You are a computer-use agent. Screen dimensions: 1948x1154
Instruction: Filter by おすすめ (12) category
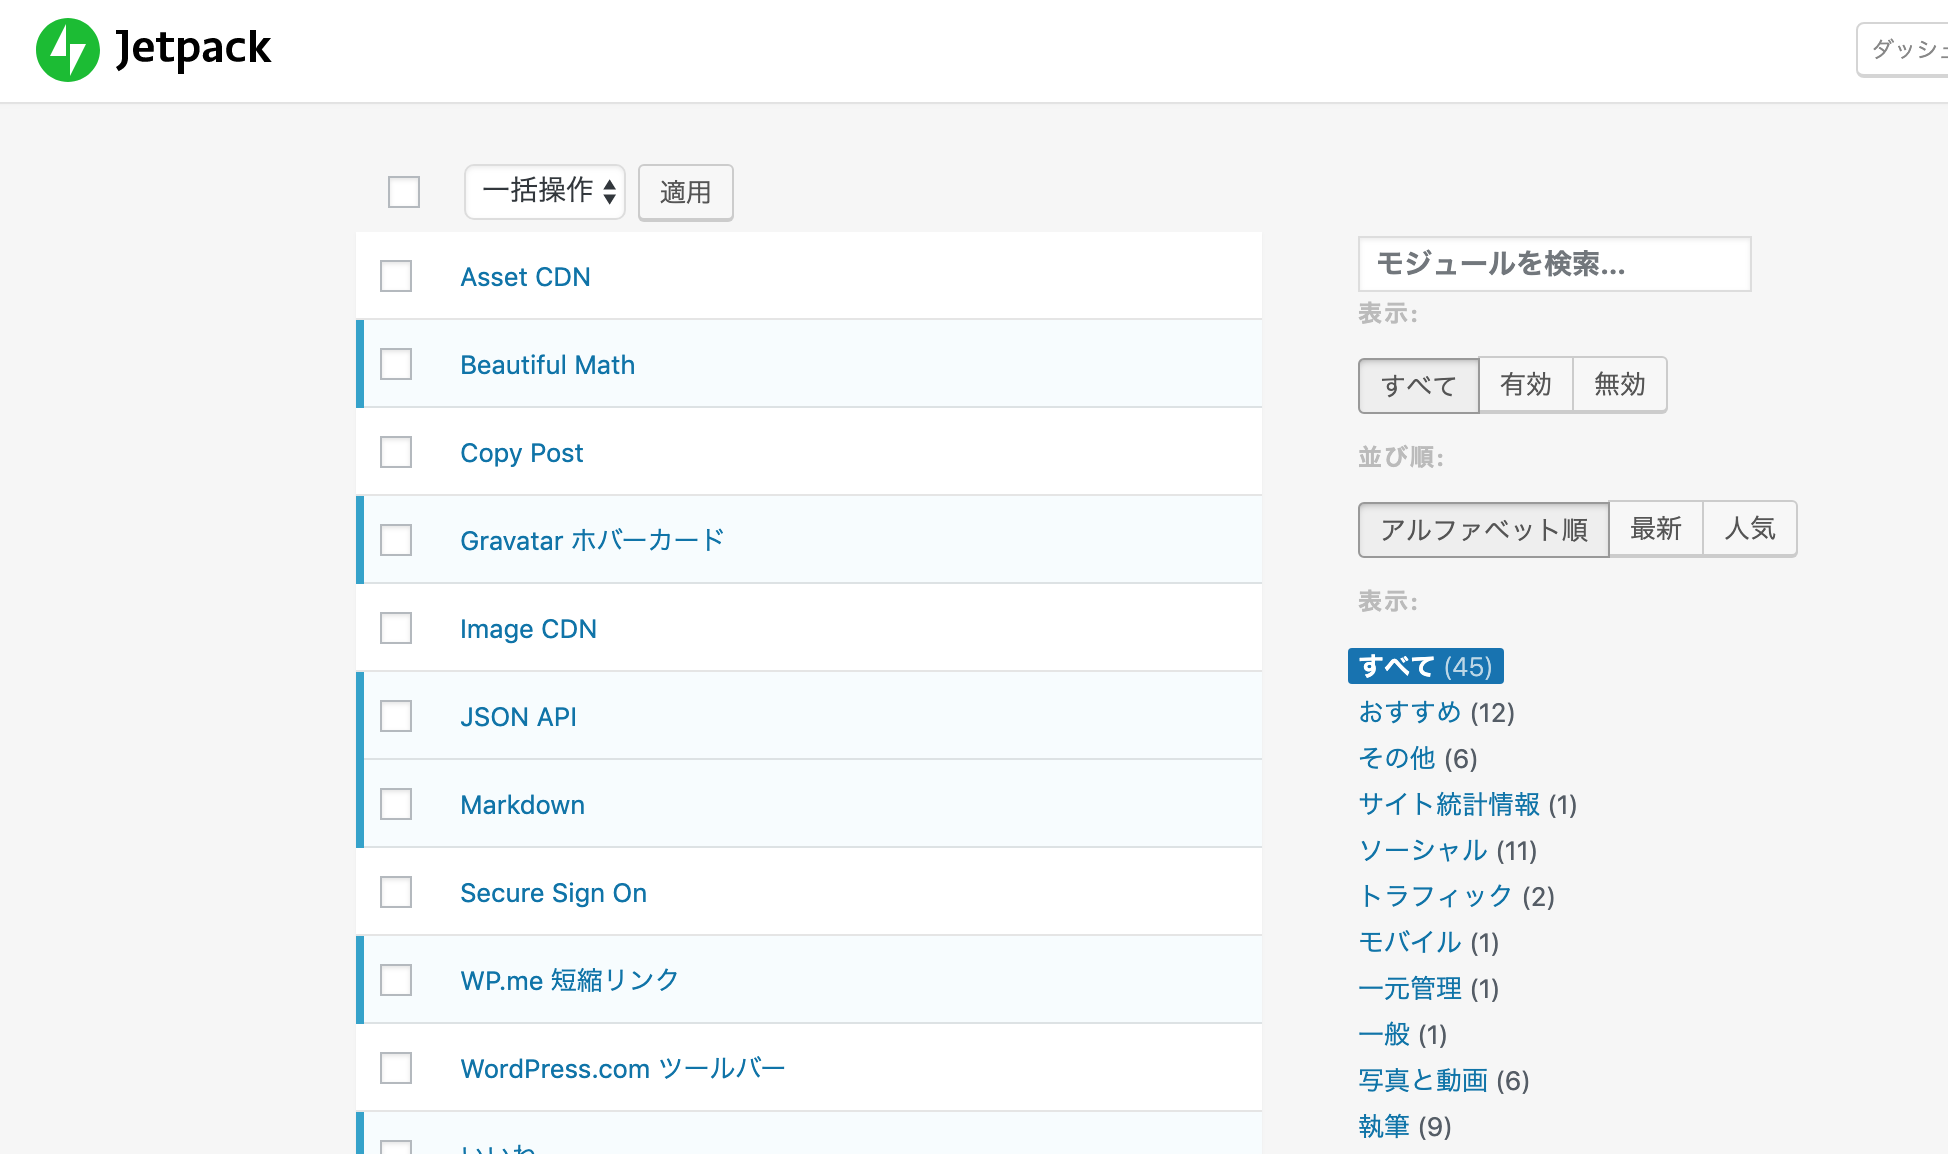[x=1436, y=712]
